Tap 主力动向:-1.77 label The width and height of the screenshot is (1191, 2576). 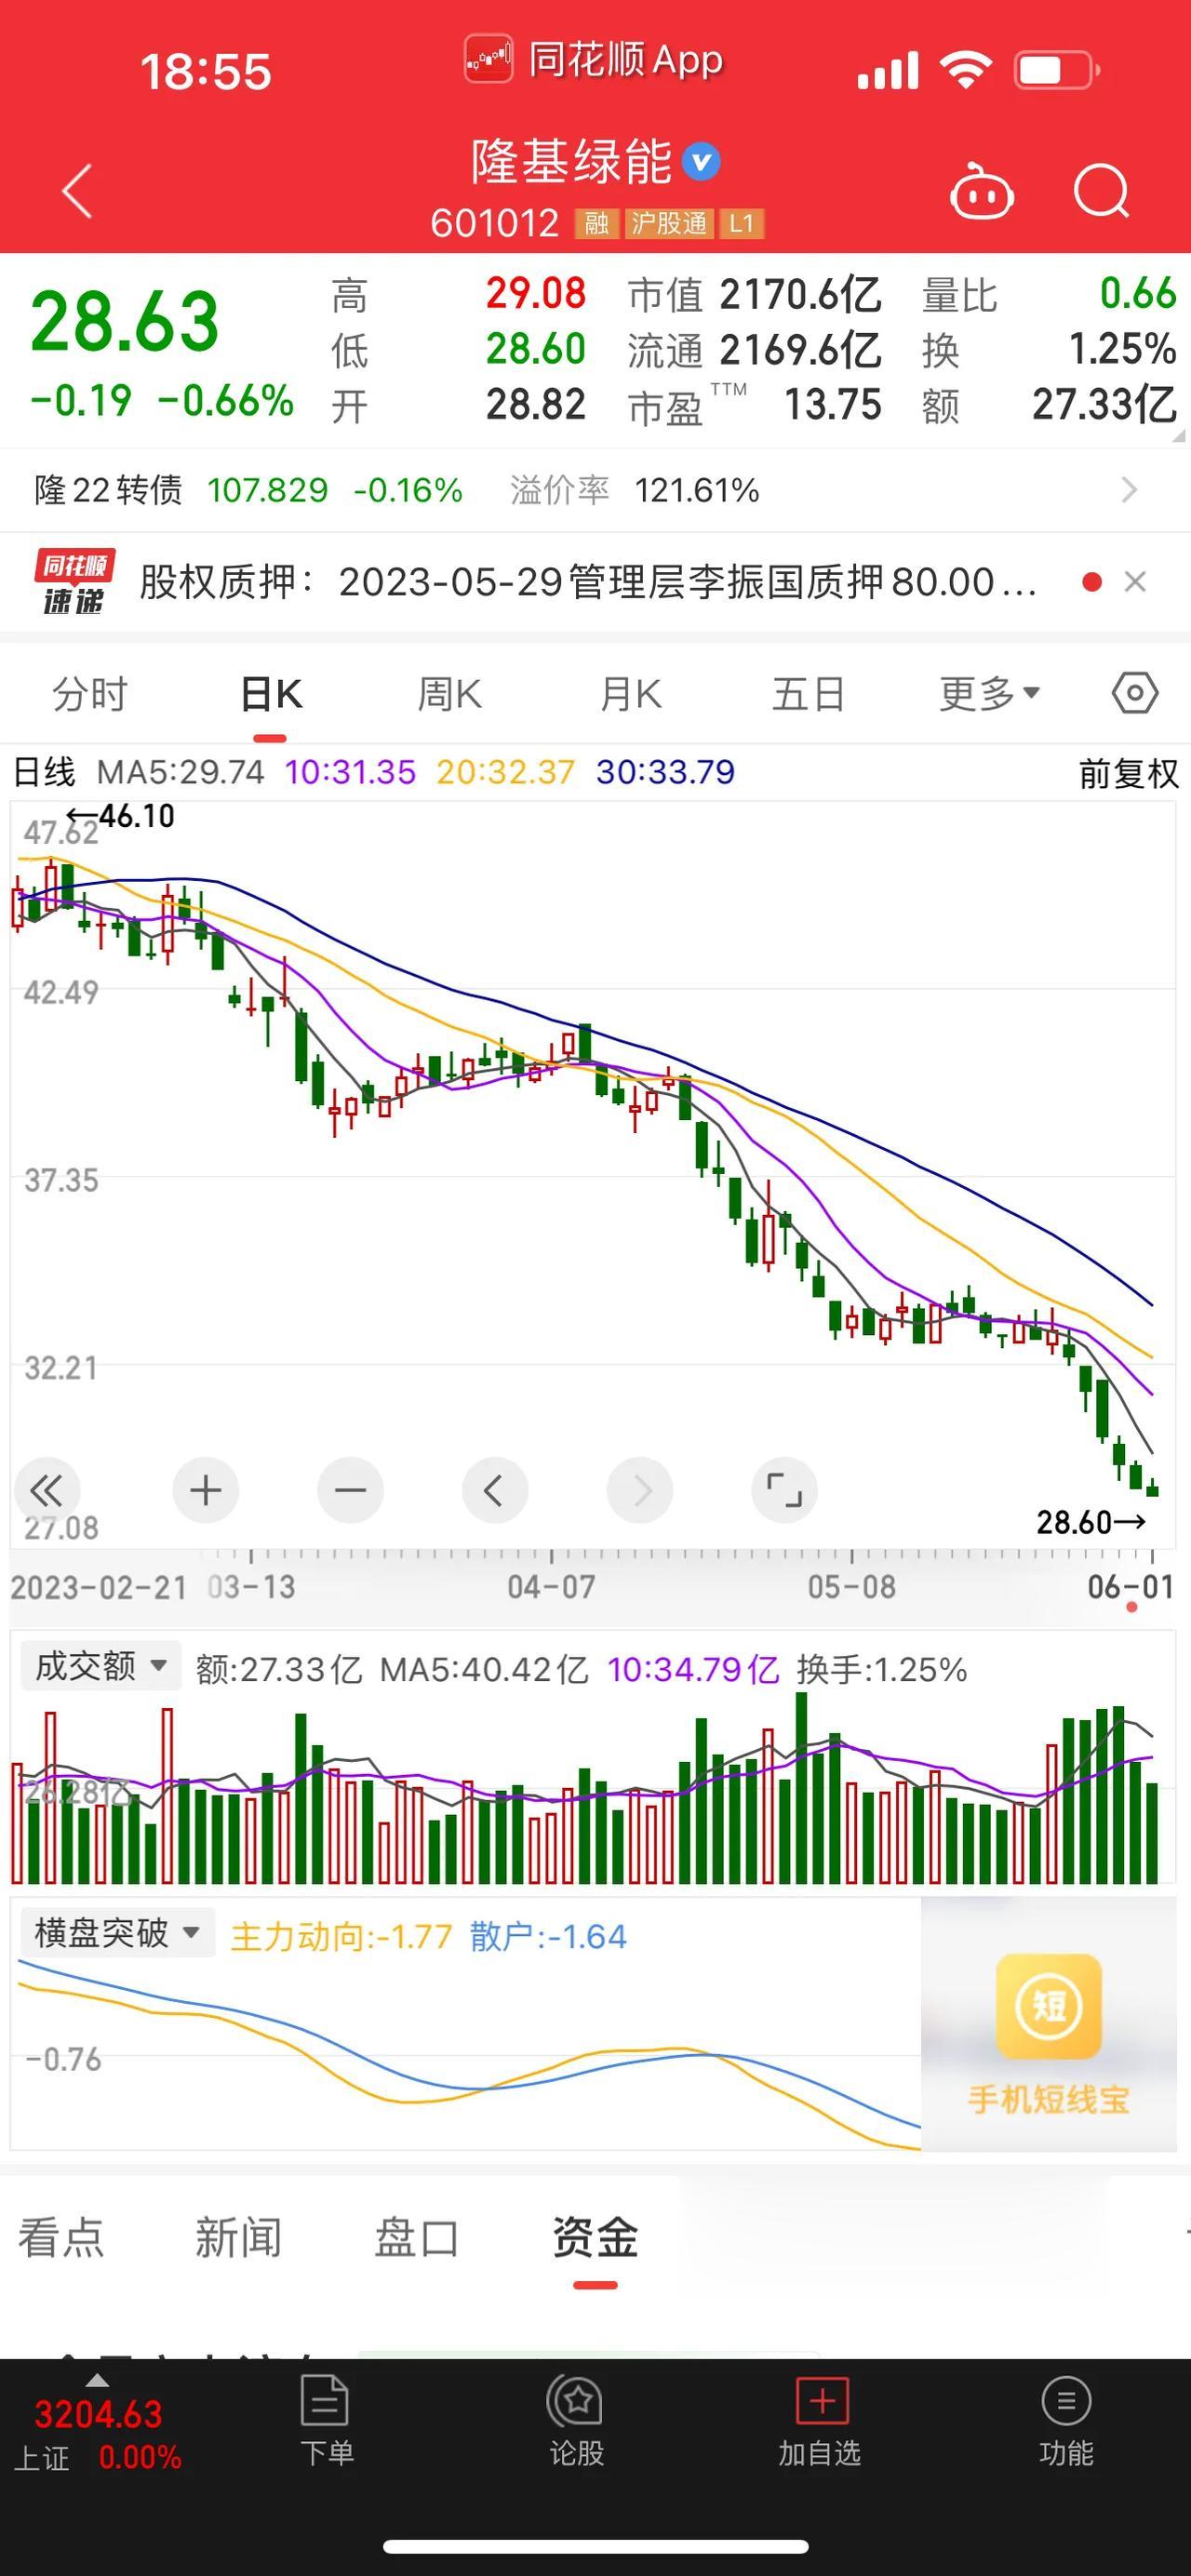click(x=341, y=1937)
